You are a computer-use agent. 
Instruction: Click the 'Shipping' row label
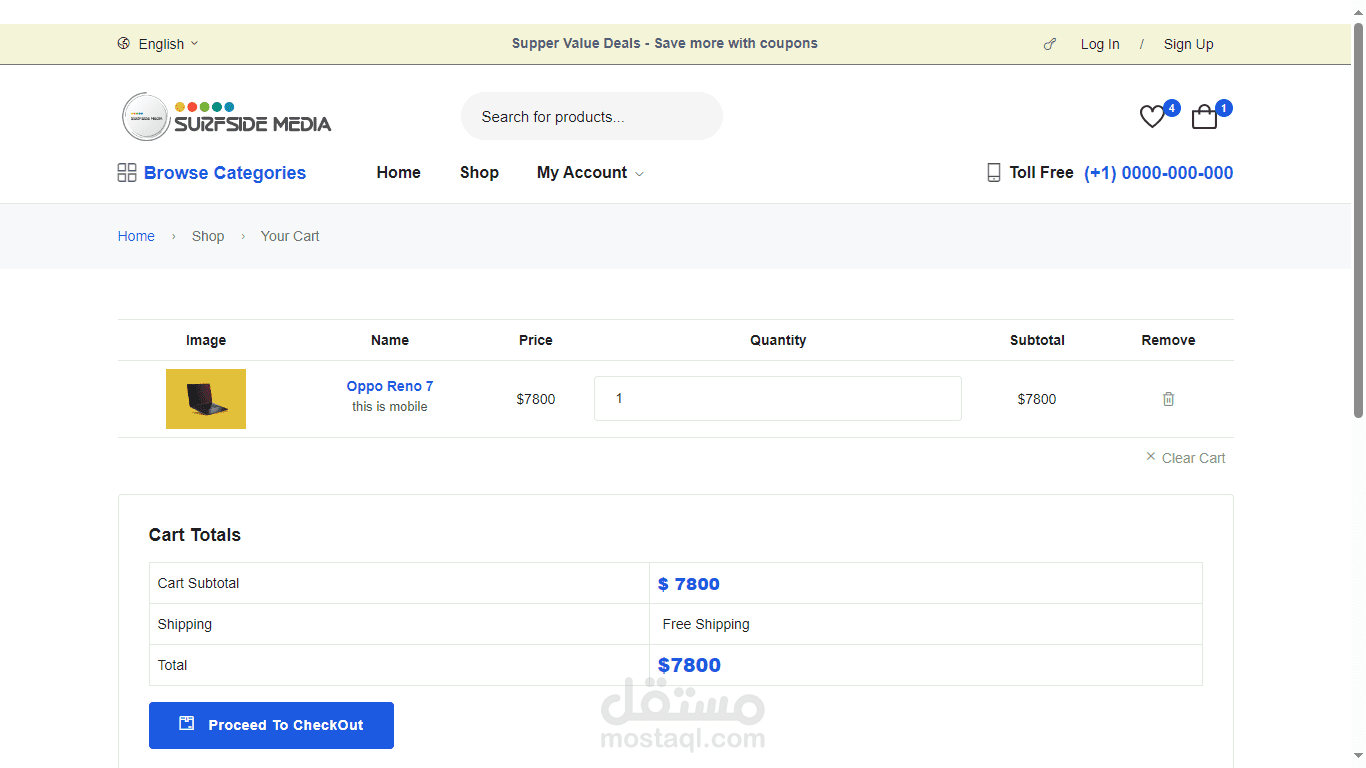(x=185, y=624)
